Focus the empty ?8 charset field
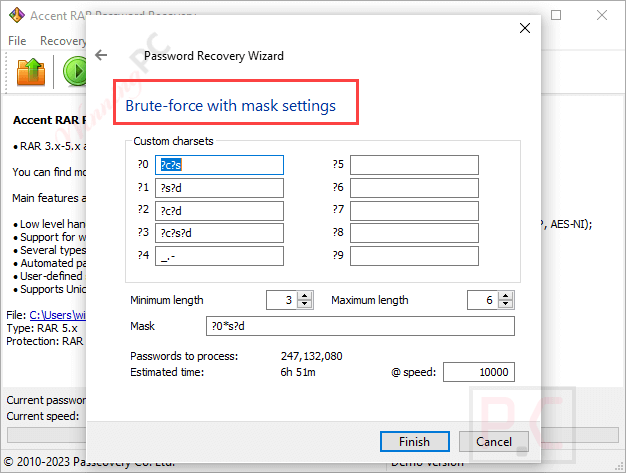 [x=414, y=233]
